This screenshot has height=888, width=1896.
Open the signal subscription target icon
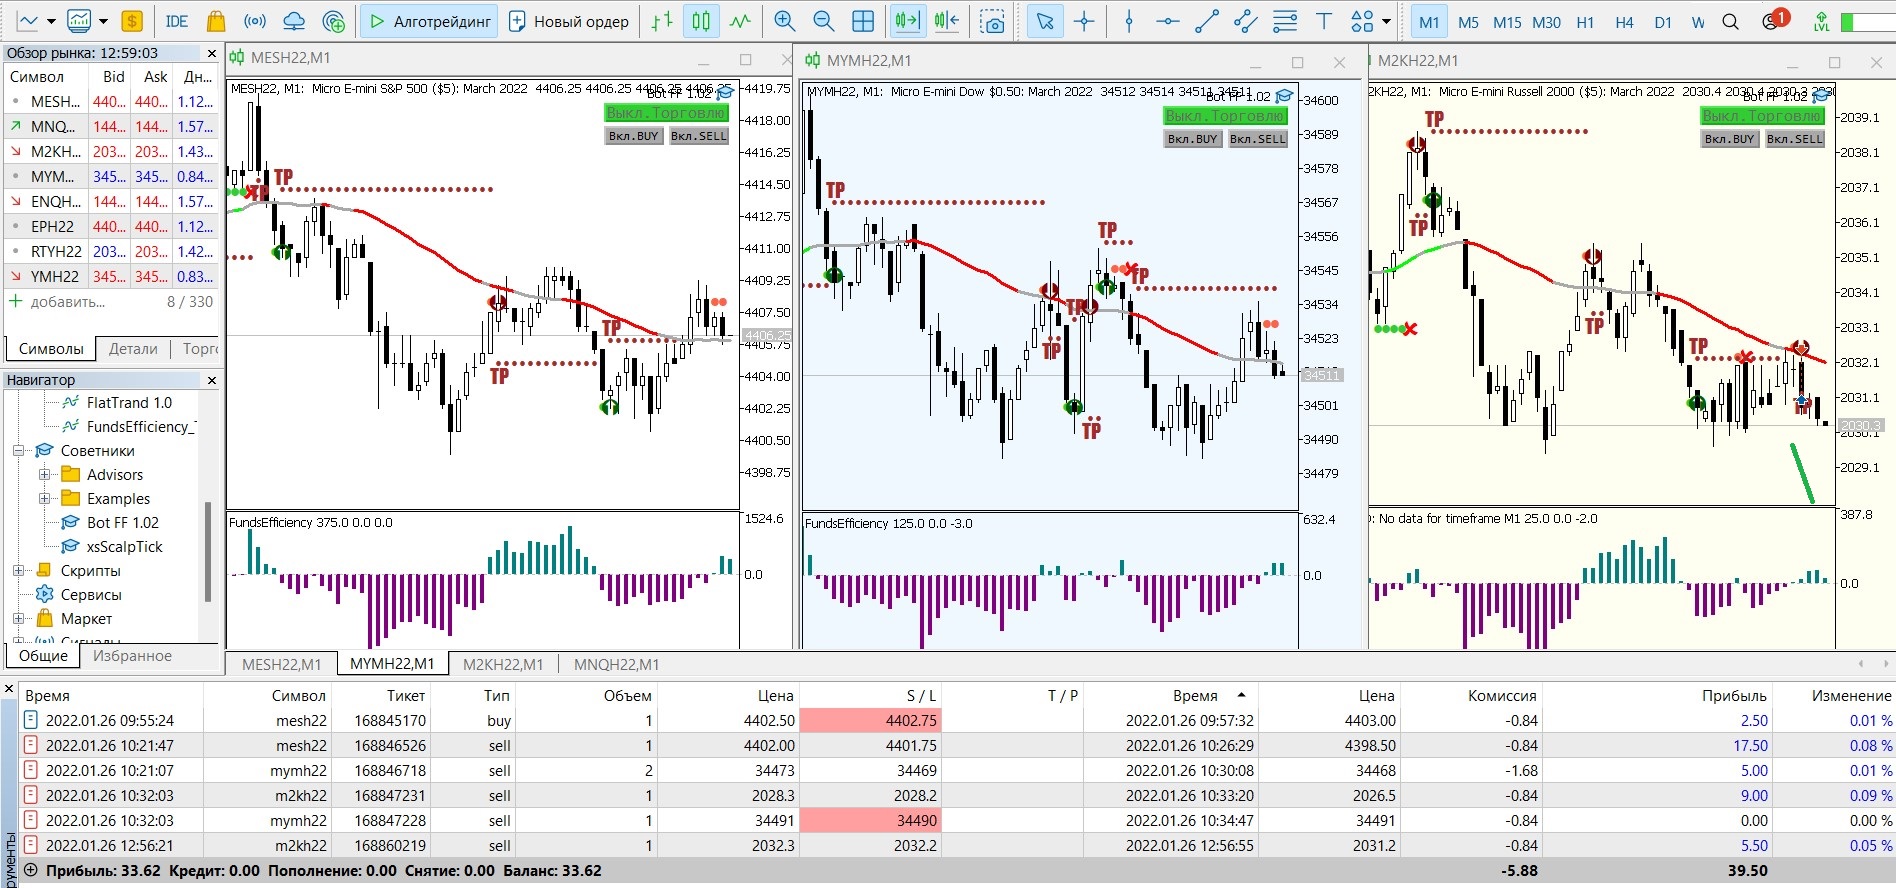click(334, 21)
